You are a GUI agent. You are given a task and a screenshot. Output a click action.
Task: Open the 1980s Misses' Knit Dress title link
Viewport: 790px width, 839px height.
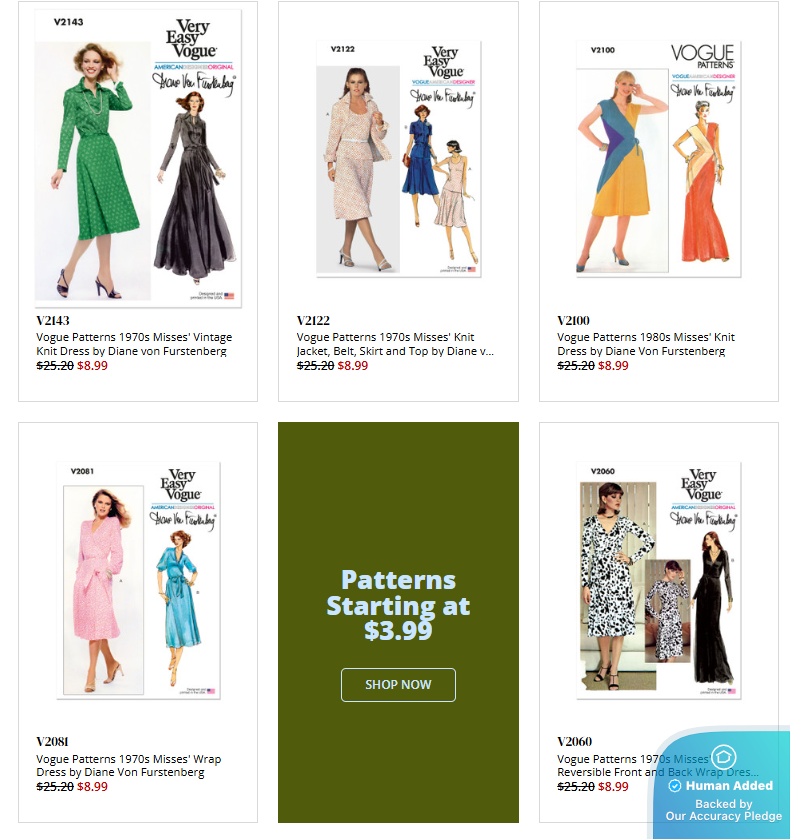point(645,344)
